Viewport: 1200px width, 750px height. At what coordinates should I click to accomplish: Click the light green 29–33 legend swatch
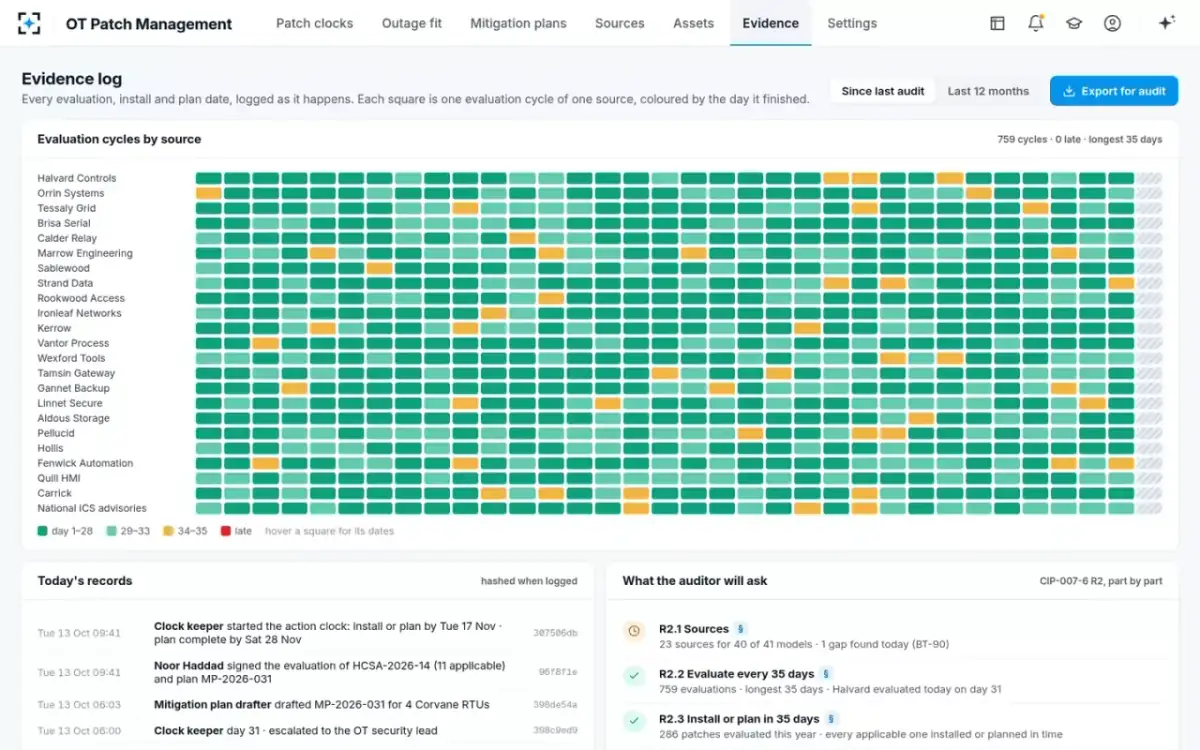pyautogui.click(x=112, y=531)
